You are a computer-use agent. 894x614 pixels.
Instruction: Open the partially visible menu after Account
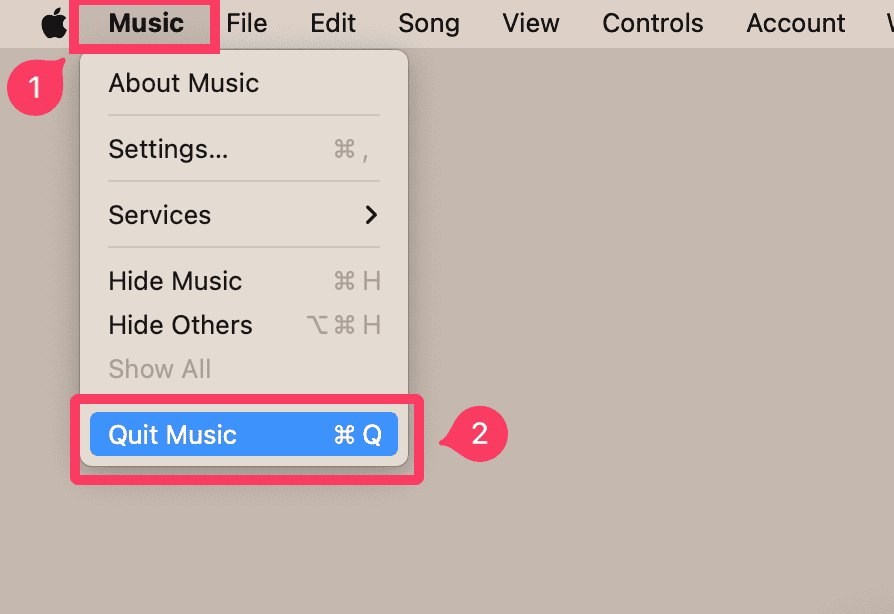click(888, 23)
